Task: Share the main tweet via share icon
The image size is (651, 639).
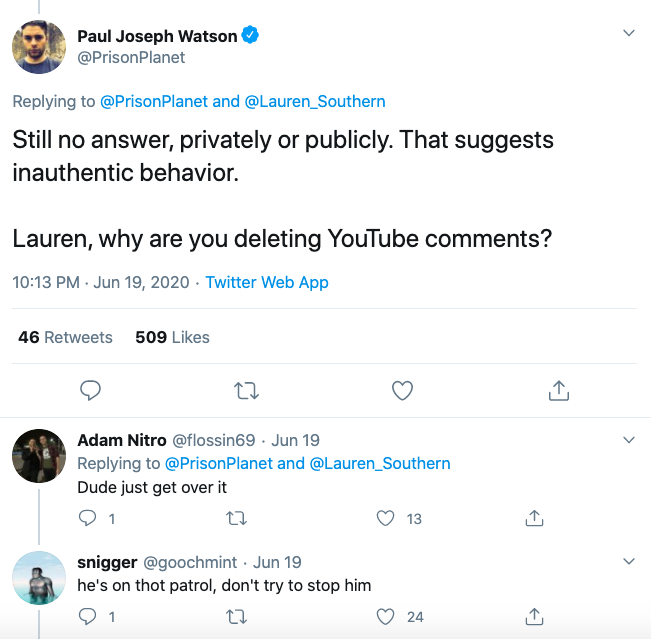Action: pyautogui.click(x=559, y=391)
